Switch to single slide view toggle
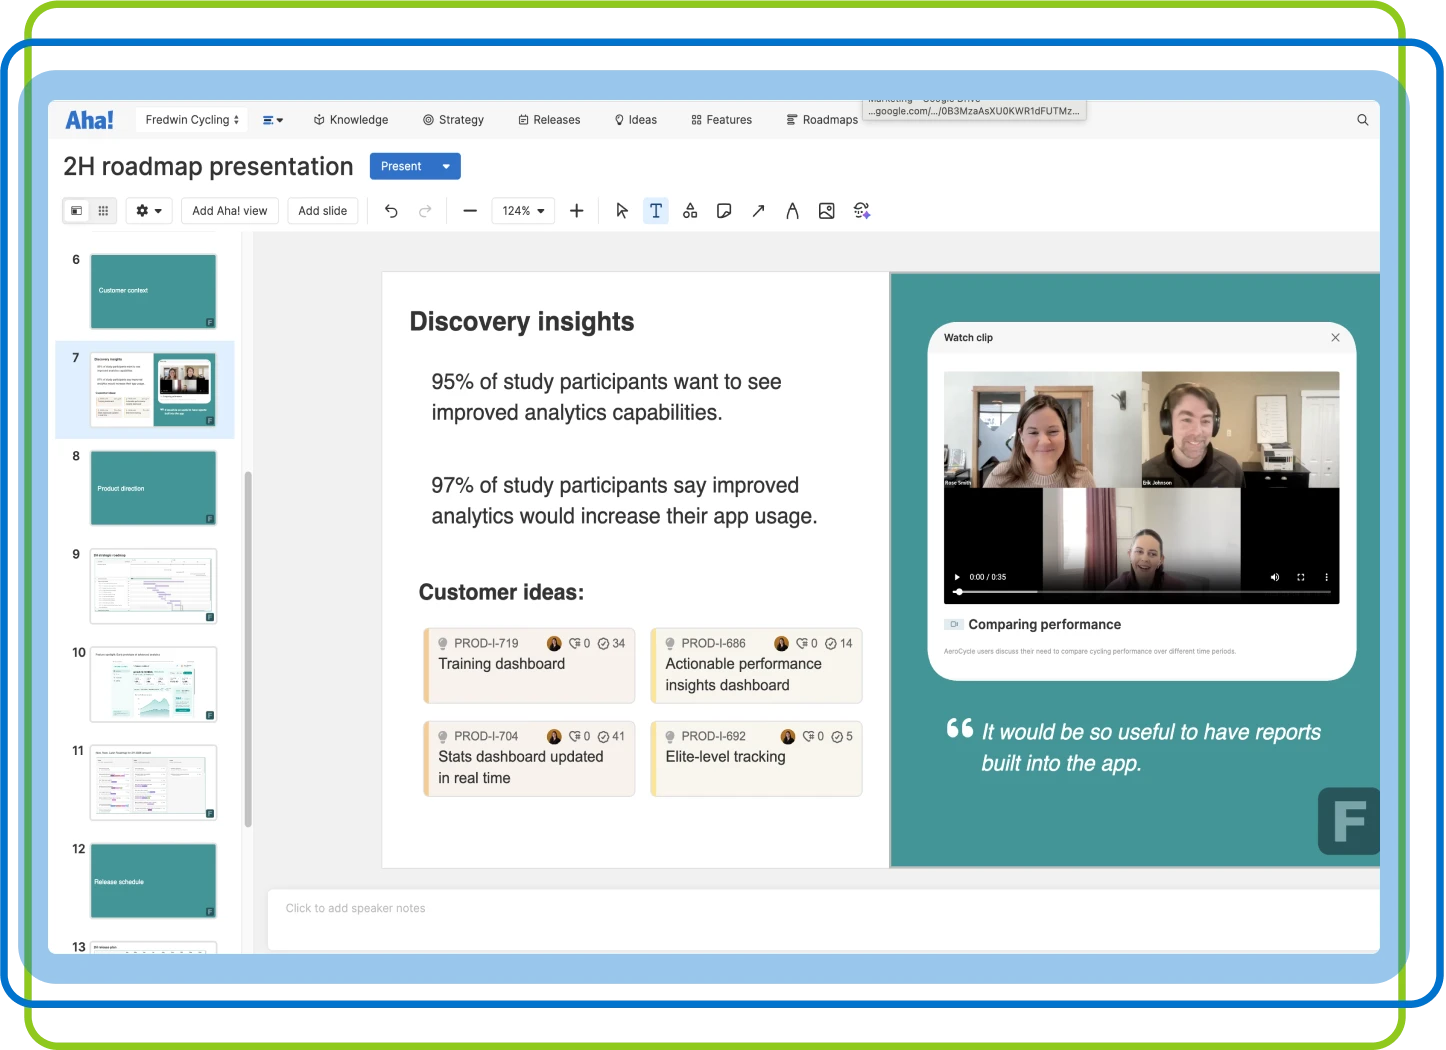This screenshot has width=1446, height=1050. pos(76,211)
